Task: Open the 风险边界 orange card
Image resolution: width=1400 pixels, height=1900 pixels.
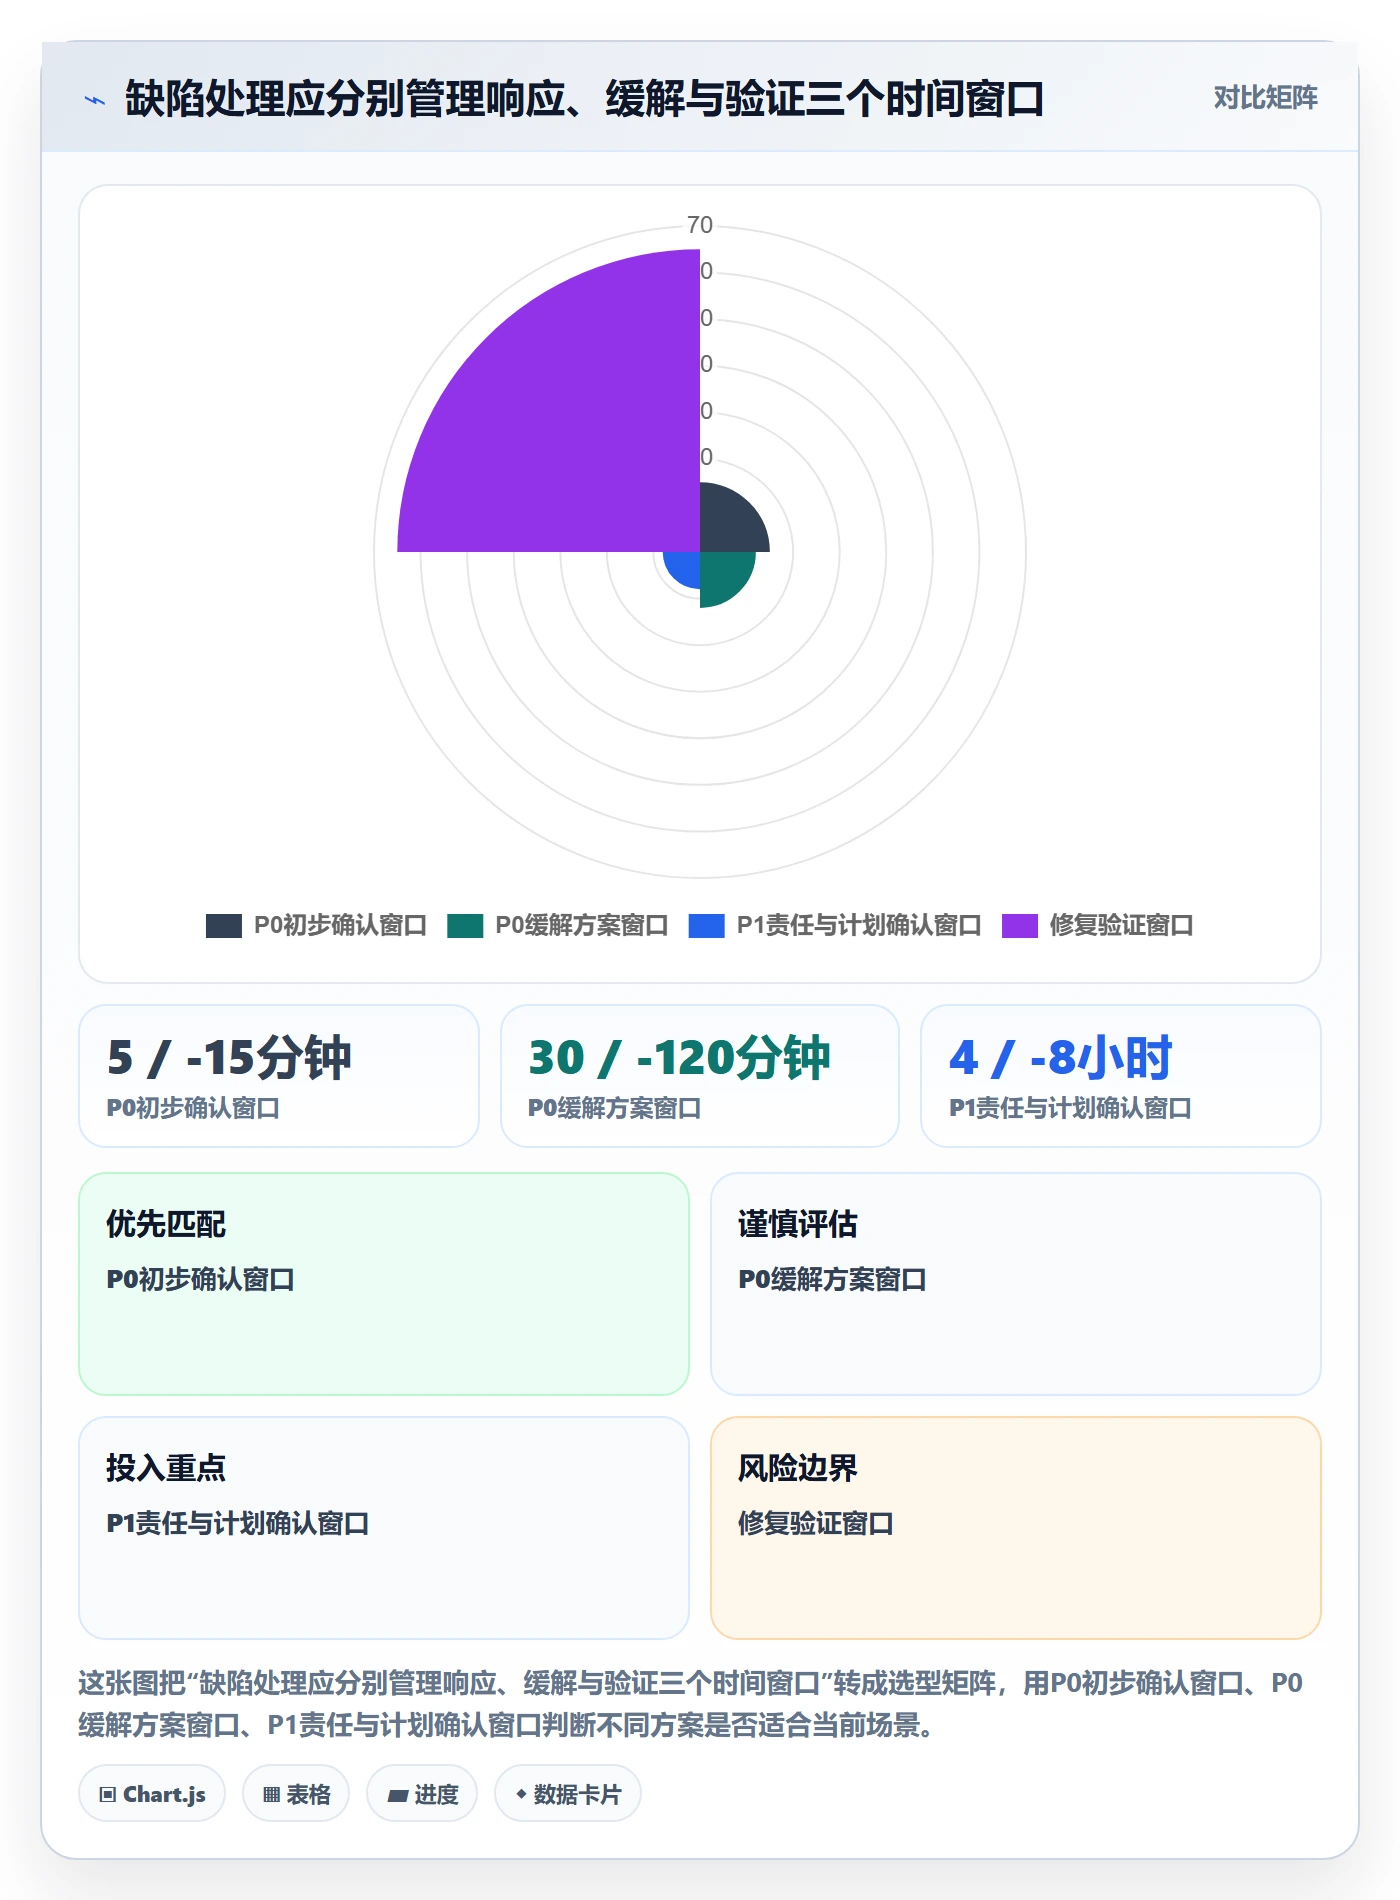Action: tap(1016, 1528)
